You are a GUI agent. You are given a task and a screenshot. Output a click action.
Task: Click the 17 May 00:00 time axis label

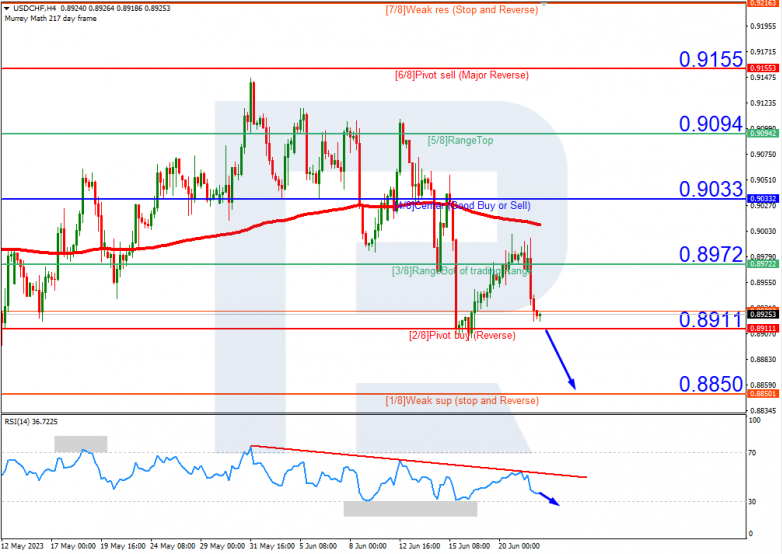pyautogui.click(x=73, y=546)
